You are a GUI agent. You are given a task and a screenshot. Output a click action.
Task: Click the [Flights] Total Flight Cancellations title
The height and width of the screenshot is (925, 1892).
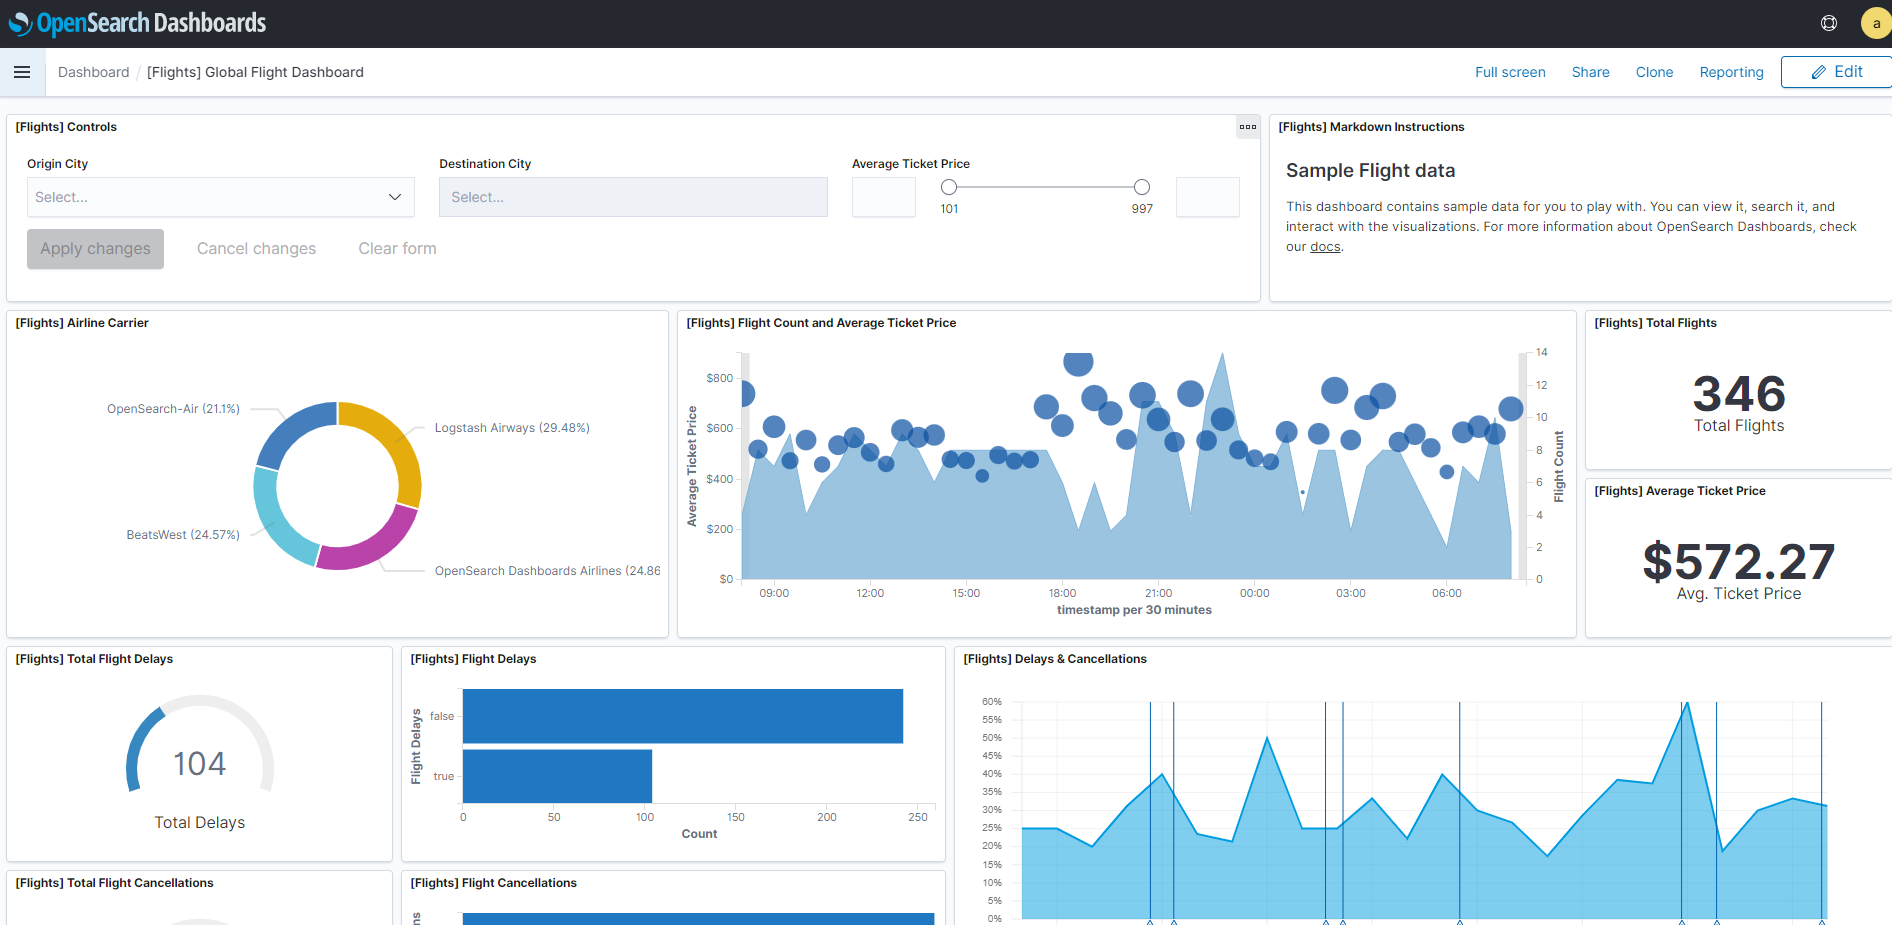[114, 883]
